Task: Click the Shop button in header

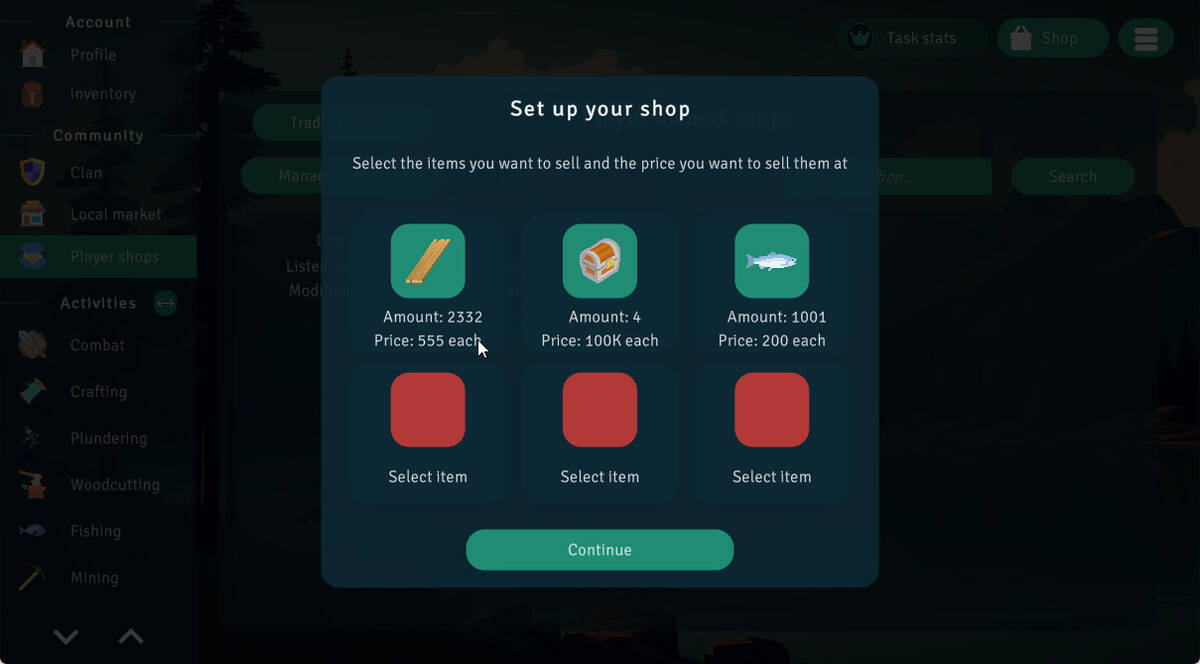Action: (x=1053, y=38)
